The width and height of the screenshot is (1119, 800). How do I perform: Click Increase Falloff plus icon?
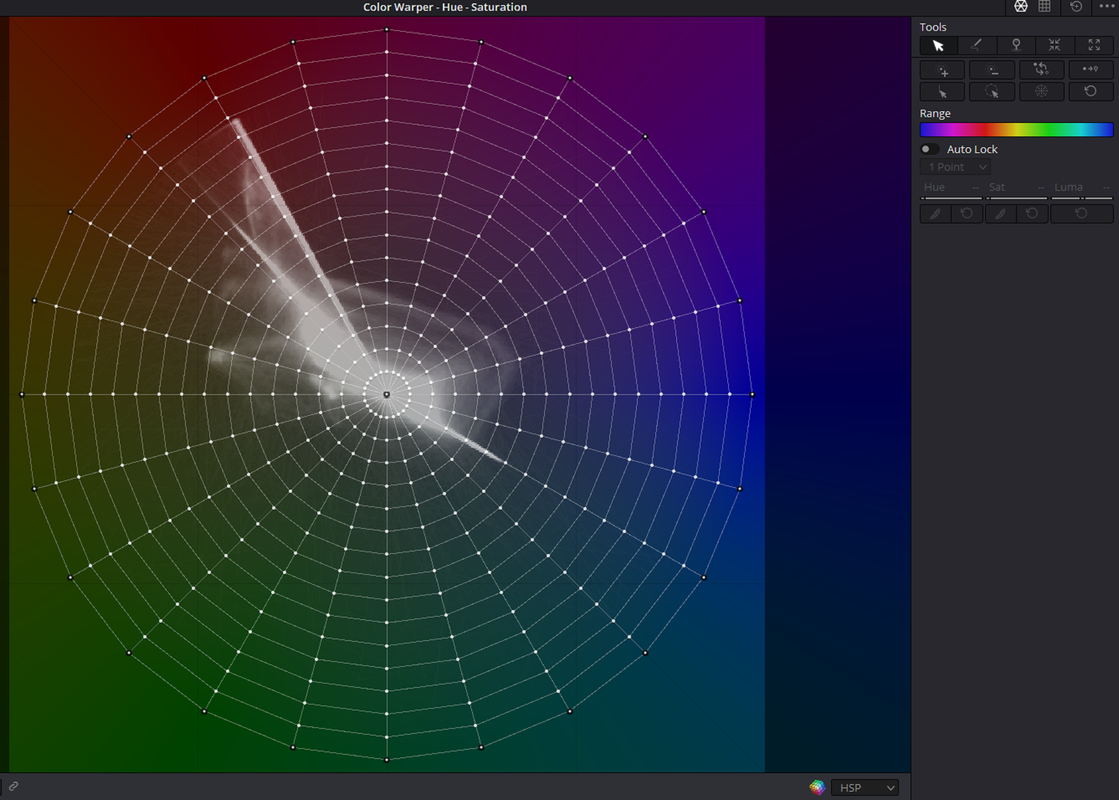click(943, 70)
